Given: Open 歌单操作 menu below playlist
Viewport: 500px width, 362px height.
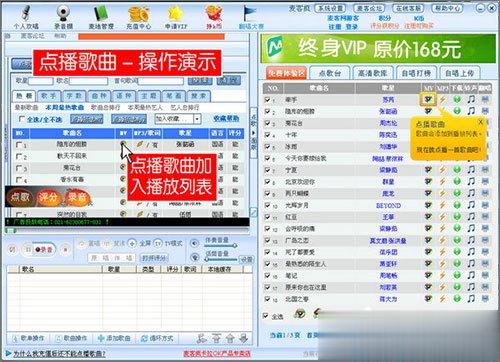Looking at the screenshot, I should point(28,338).
